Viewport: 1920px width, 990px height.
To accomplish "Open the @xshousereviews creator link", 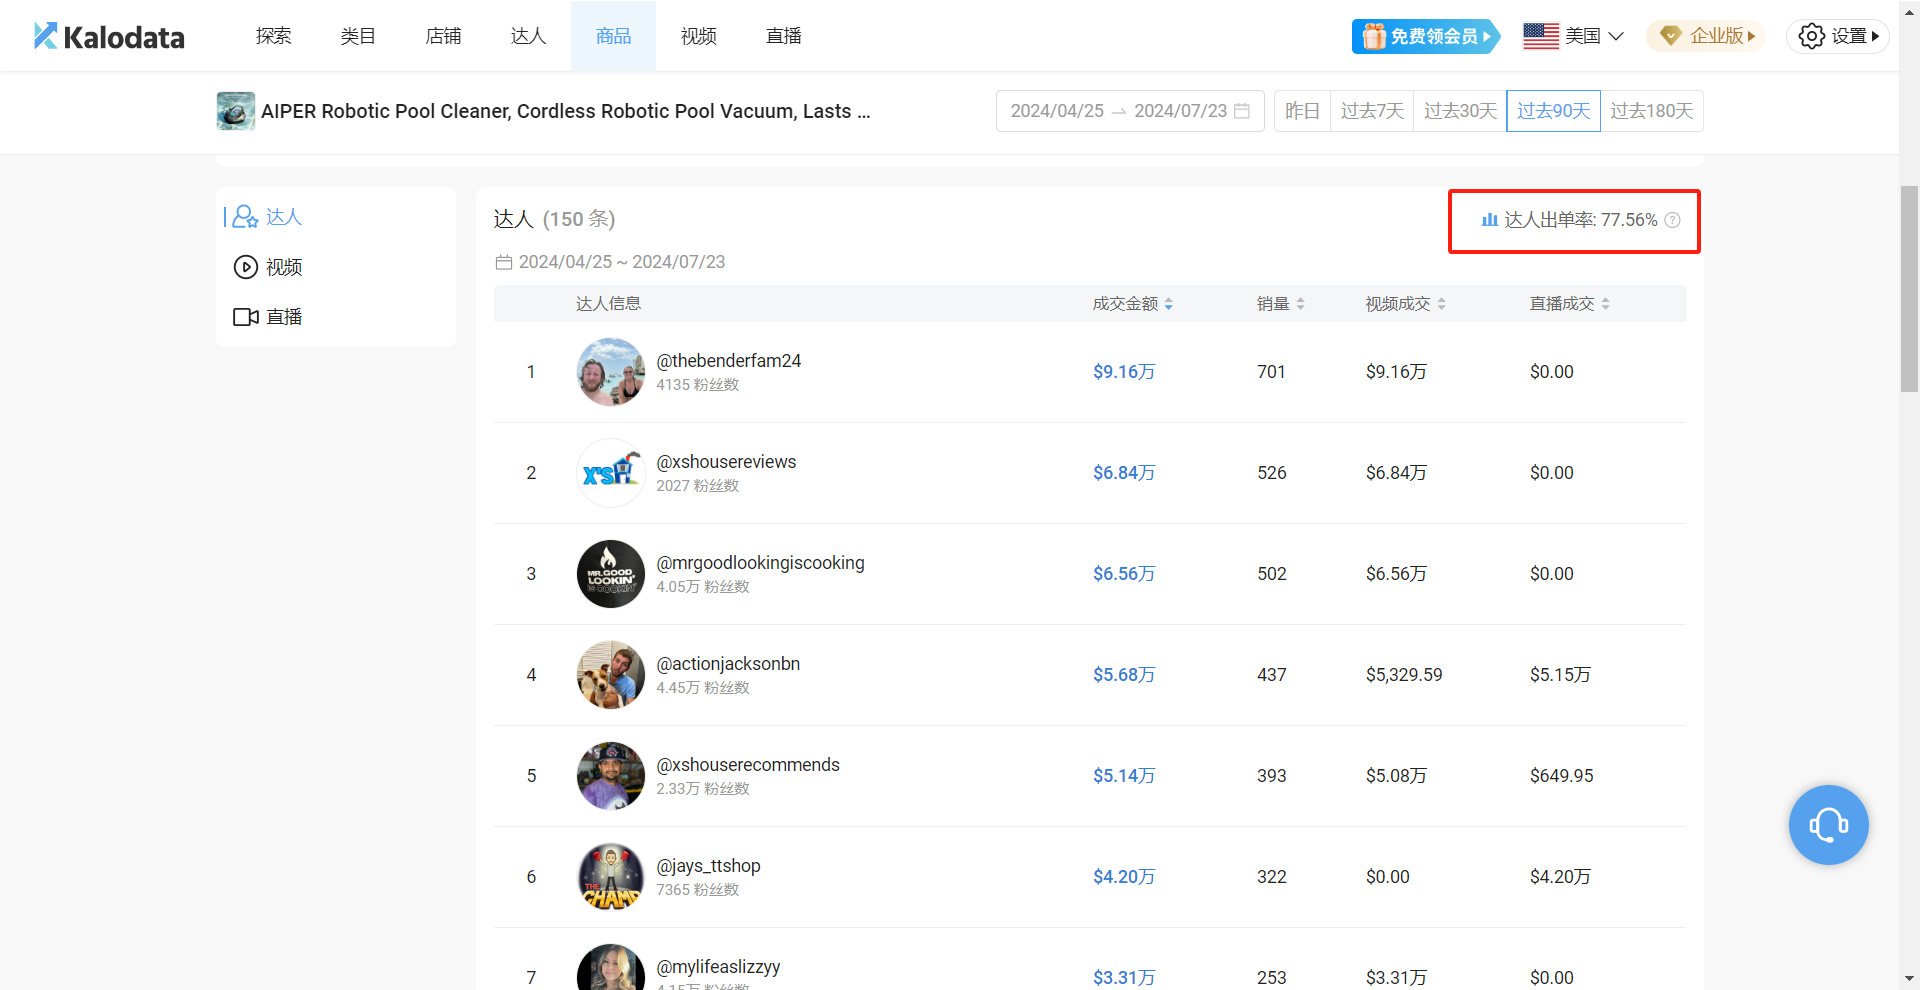I will click(726, 462).
